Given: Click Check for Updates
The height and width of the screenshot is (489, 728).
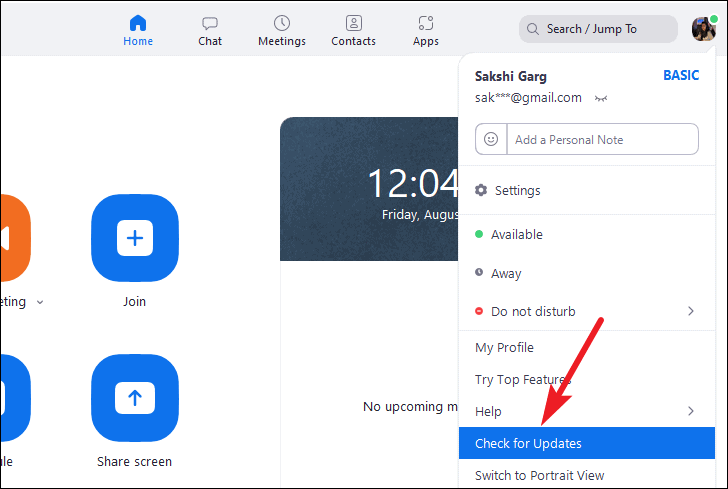Looking at the screenshot, I should coord(587,443).
